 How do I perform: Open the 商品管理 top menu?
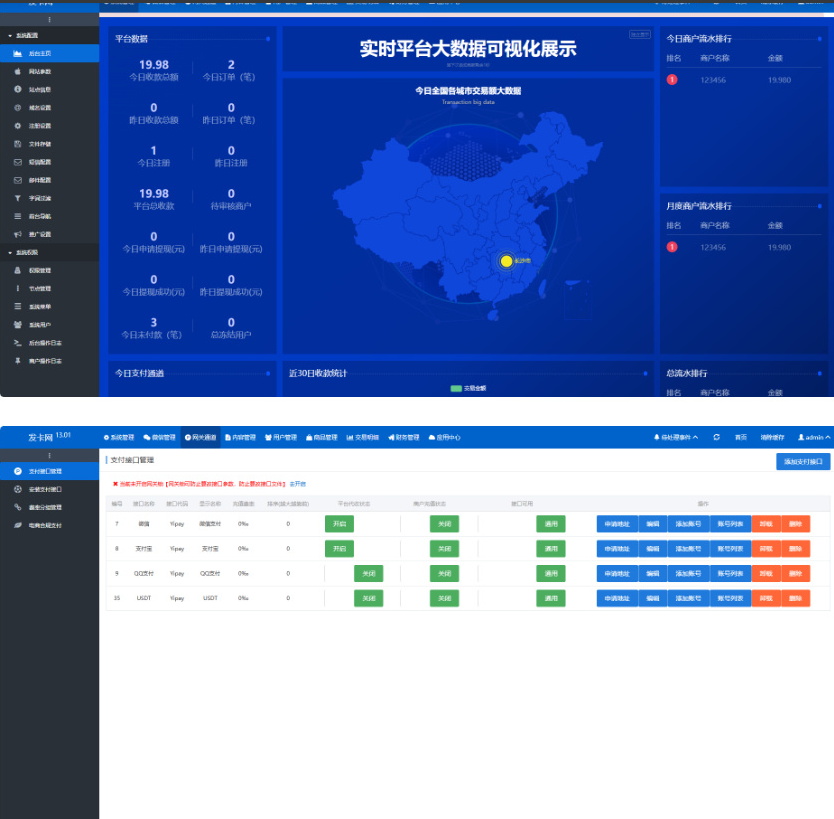pyautogui.click(x=322, y=437)
